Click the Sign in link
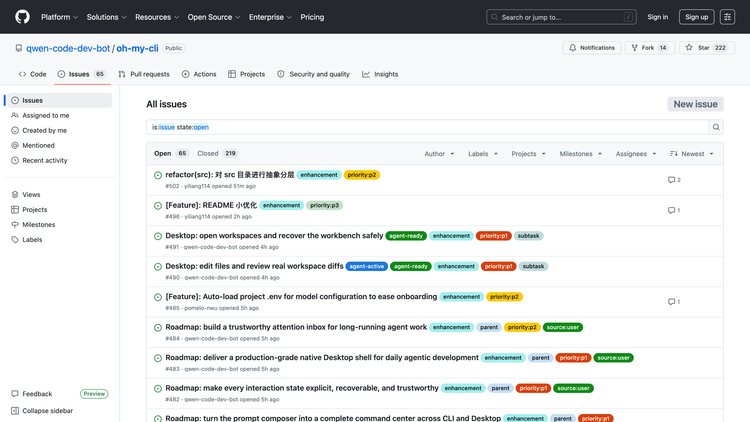The height and width of the screenshot is (422, 750). pyautogui.click(x=658, y=17)
